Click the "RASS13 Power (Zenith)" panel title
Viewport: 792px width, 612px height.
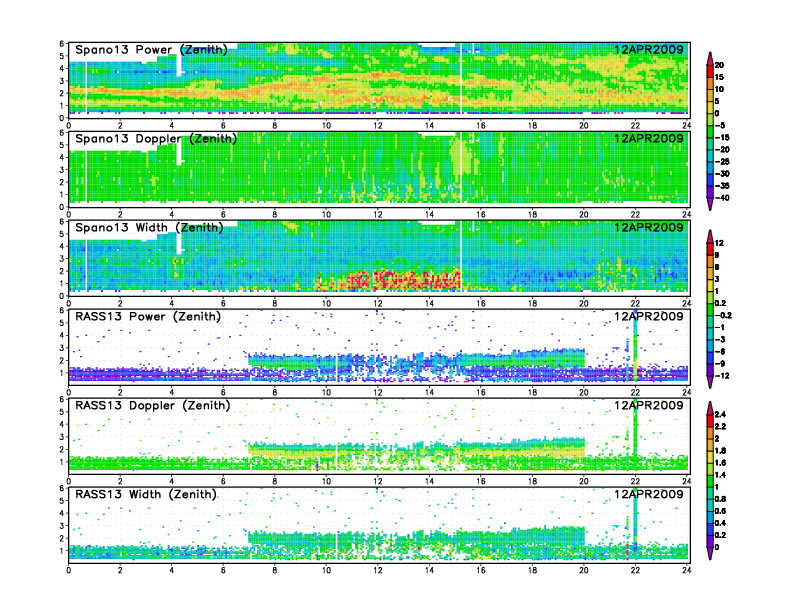point(148,316)
